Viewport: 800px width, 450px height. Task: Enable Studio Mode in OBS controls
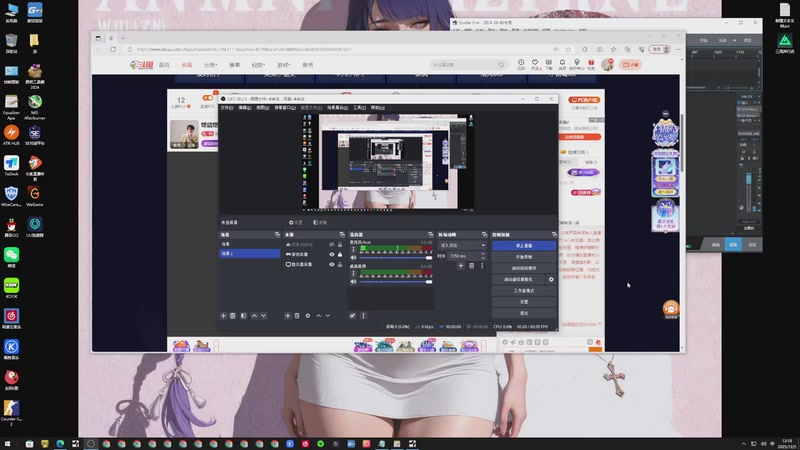(524, 291)
